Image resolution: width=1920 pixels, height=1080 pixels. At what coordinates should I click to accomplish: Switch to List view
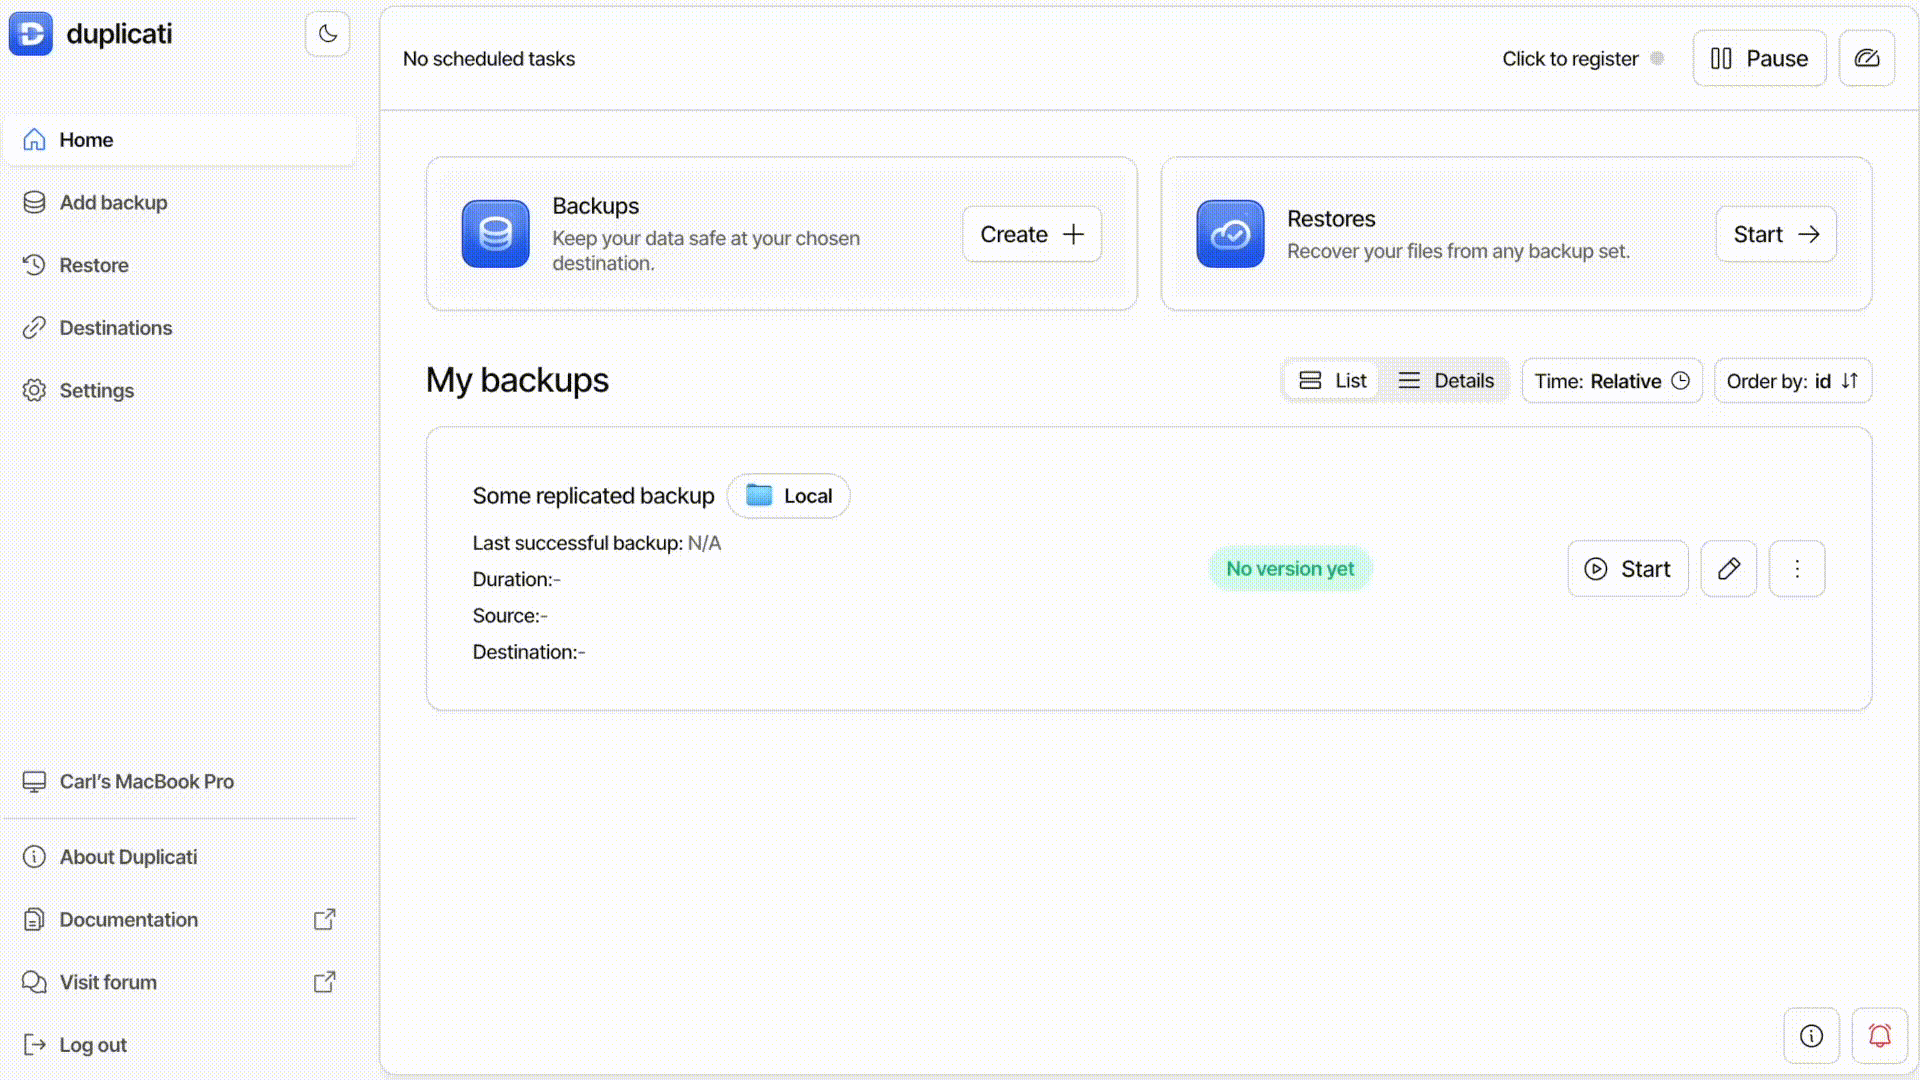pos(1333,381)
